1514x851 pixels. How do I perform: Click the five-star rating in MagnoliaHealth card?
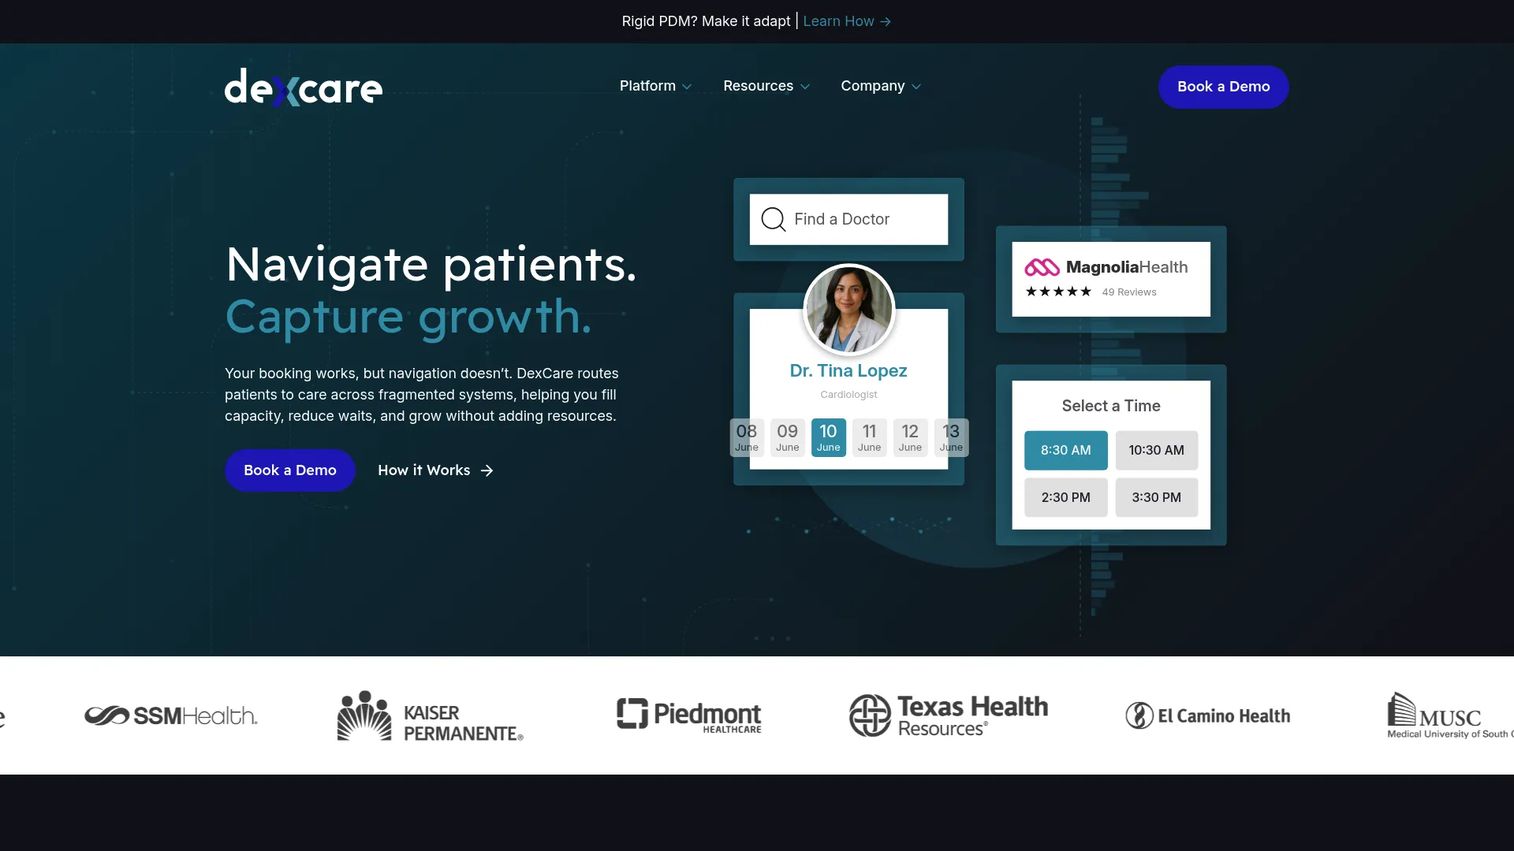1058,292
